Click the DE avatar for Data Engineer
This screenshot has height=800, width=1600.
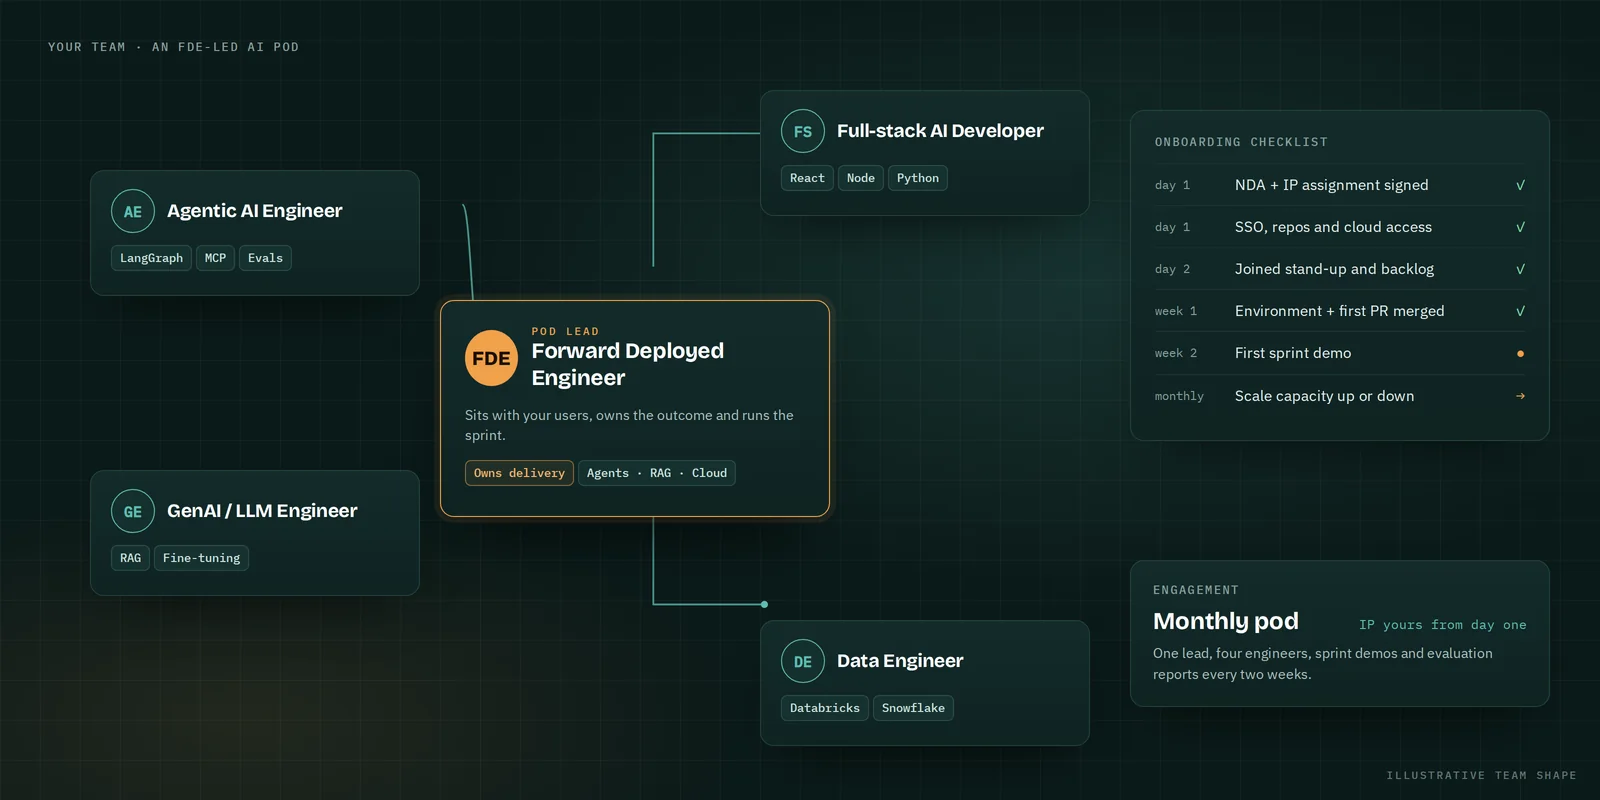pyautogui.click(x=803, y=661)
